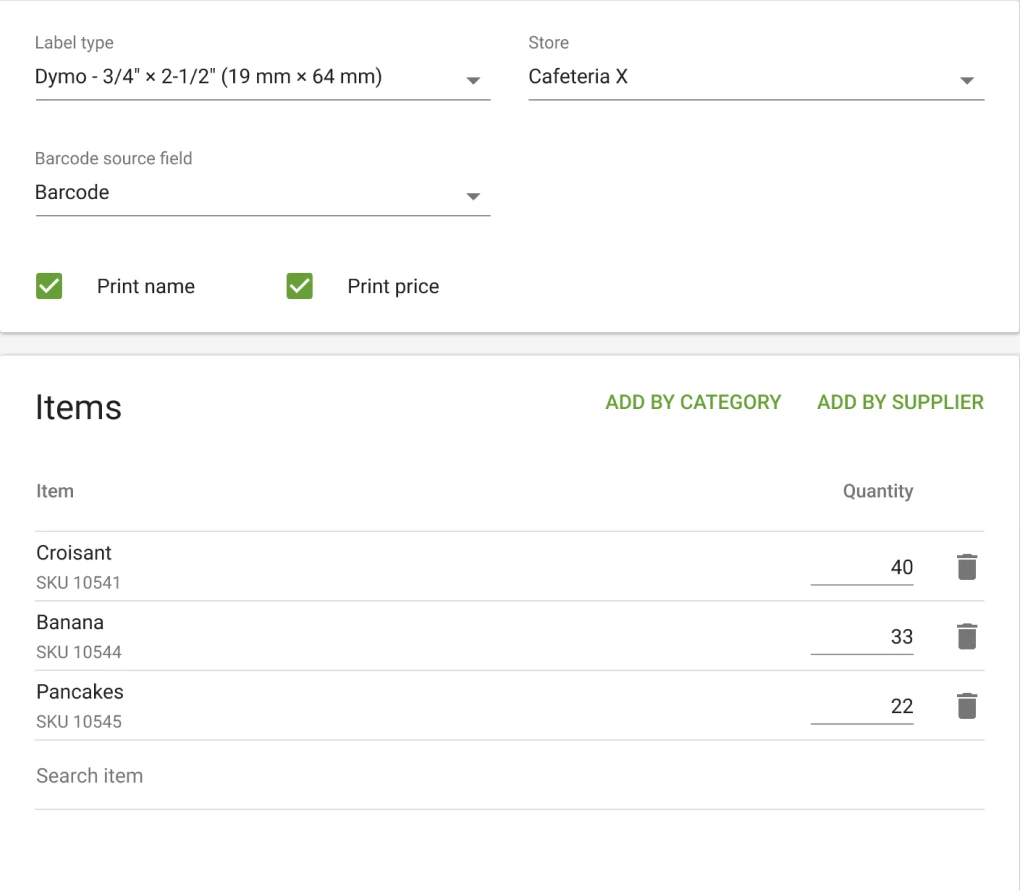Select the Croisant item name

(x=74, y=553)
